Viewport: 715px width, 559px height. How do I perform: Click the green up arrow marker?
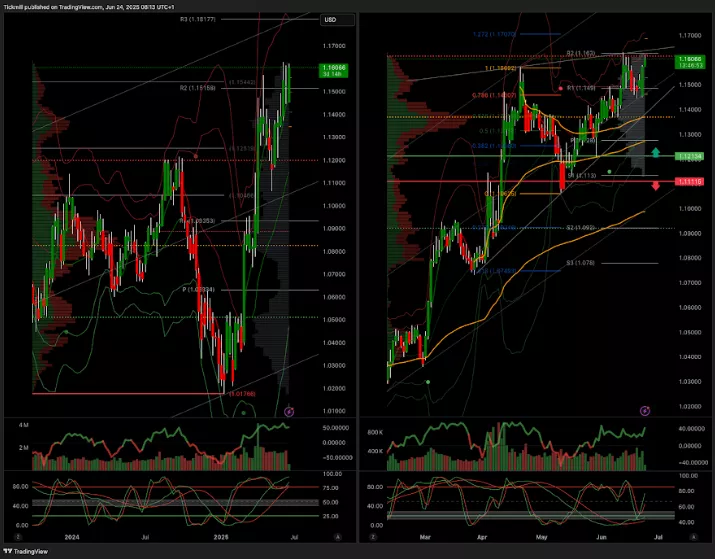(655, 153)
